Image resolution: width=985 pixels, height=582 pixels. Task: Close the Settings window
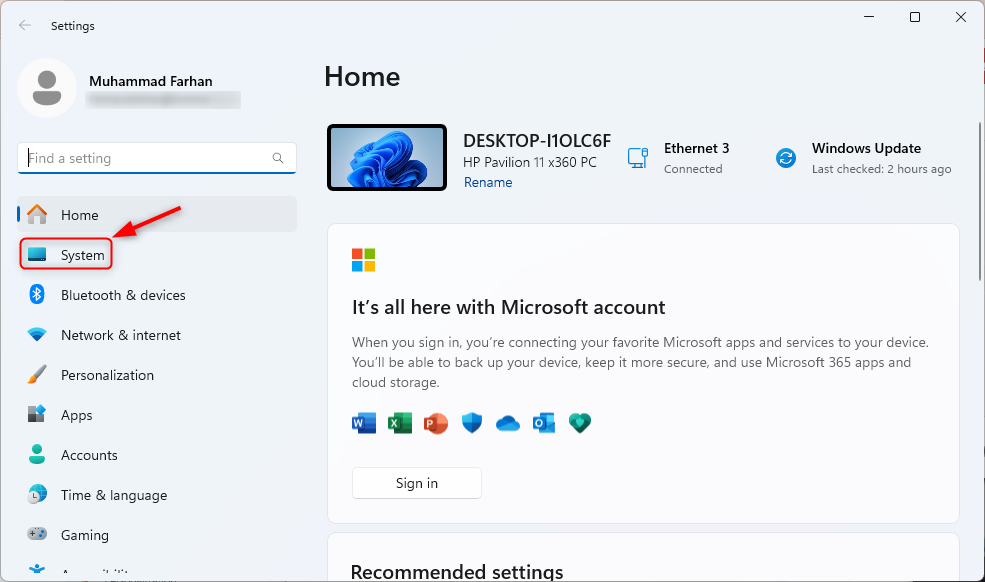tap(961, 17)
